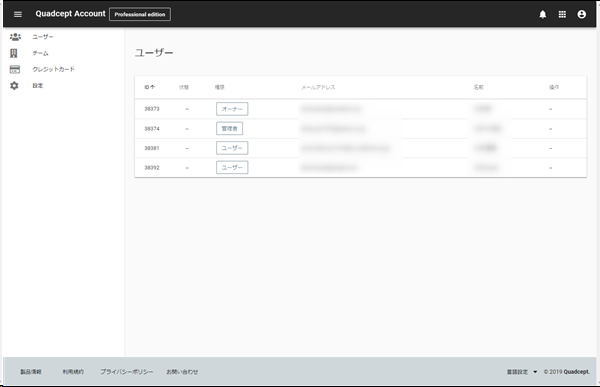Click the users group sidebar icon
This screenshot has width=600, height=387.
coord(15,37)
